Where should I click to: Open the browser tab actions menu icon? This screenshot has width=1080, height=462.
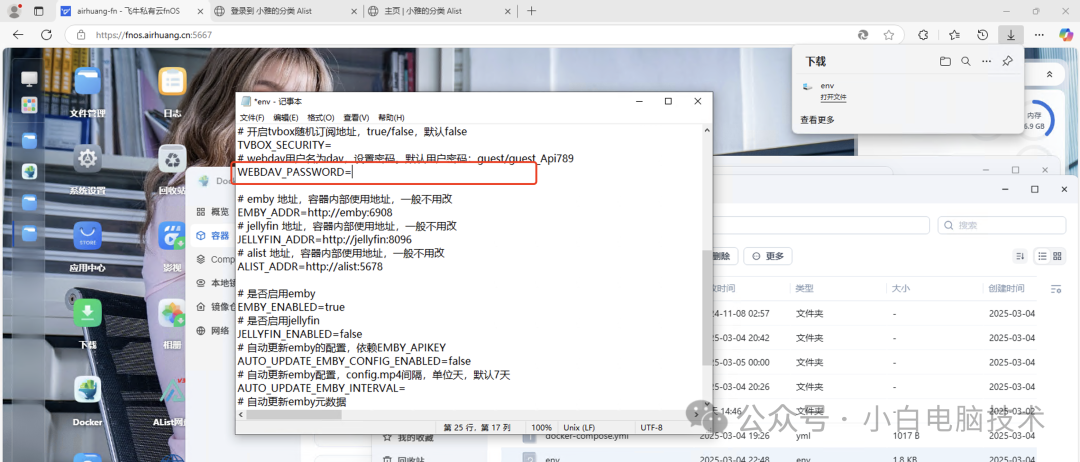[x=39, y=11]
